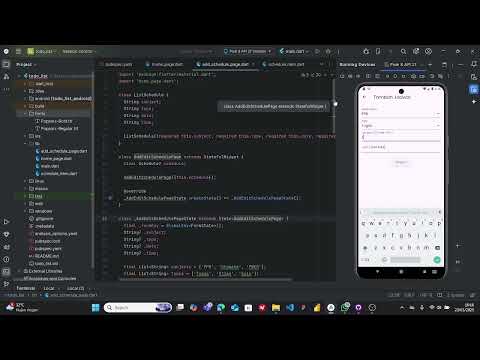Open the Gemini sparkle icon
The height and width of the screenshot is (360, 480).
pyautogui.click(x=474, y=102)
